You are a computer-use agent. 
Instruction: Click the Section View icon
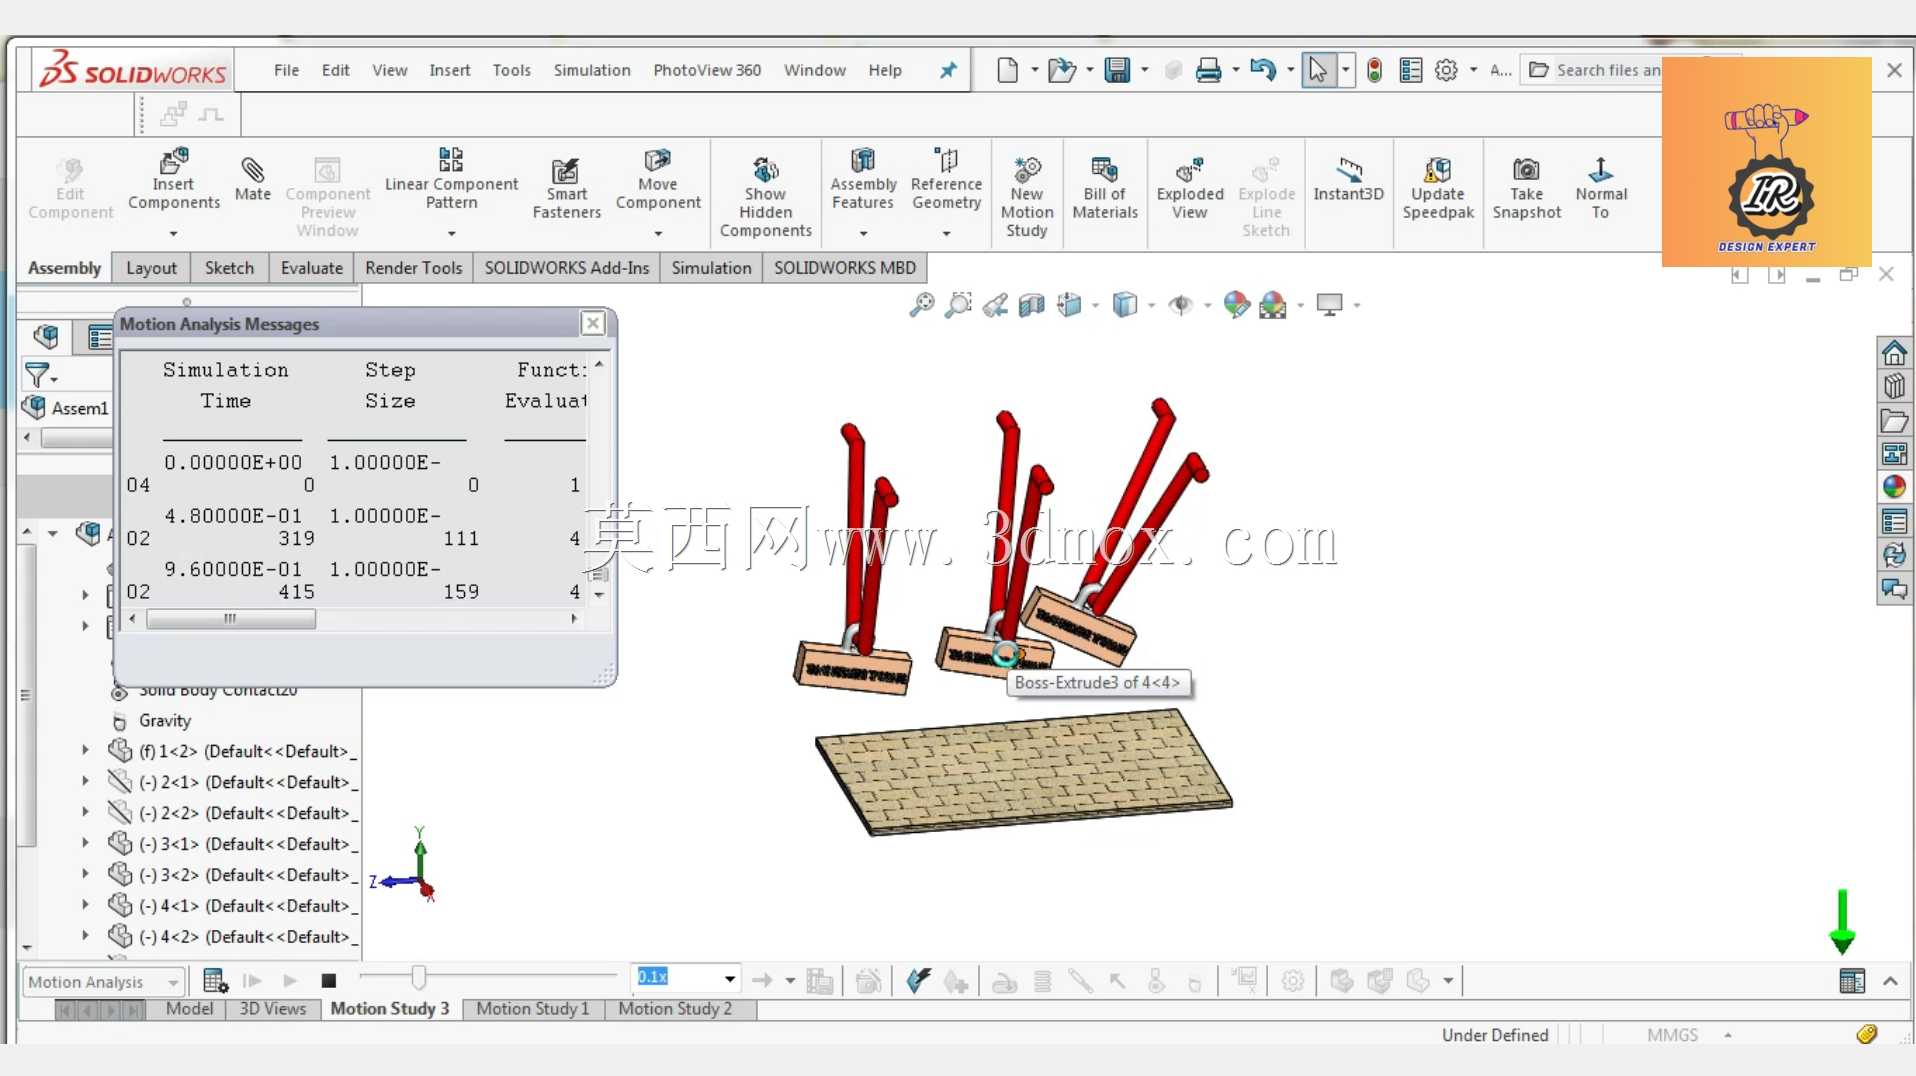coord(1031,305)
